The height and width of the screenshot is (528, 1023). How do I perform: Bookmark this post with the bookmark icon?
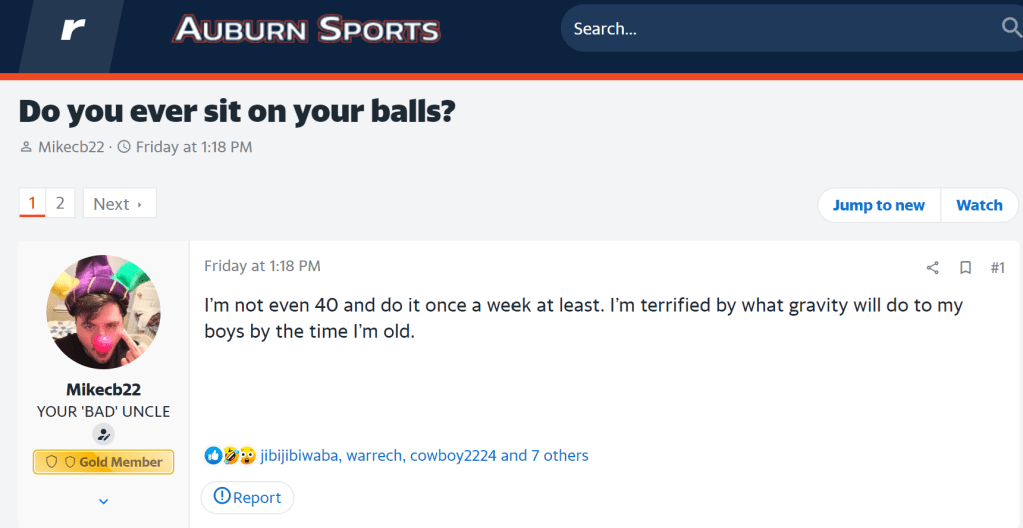tap(965, 267)
